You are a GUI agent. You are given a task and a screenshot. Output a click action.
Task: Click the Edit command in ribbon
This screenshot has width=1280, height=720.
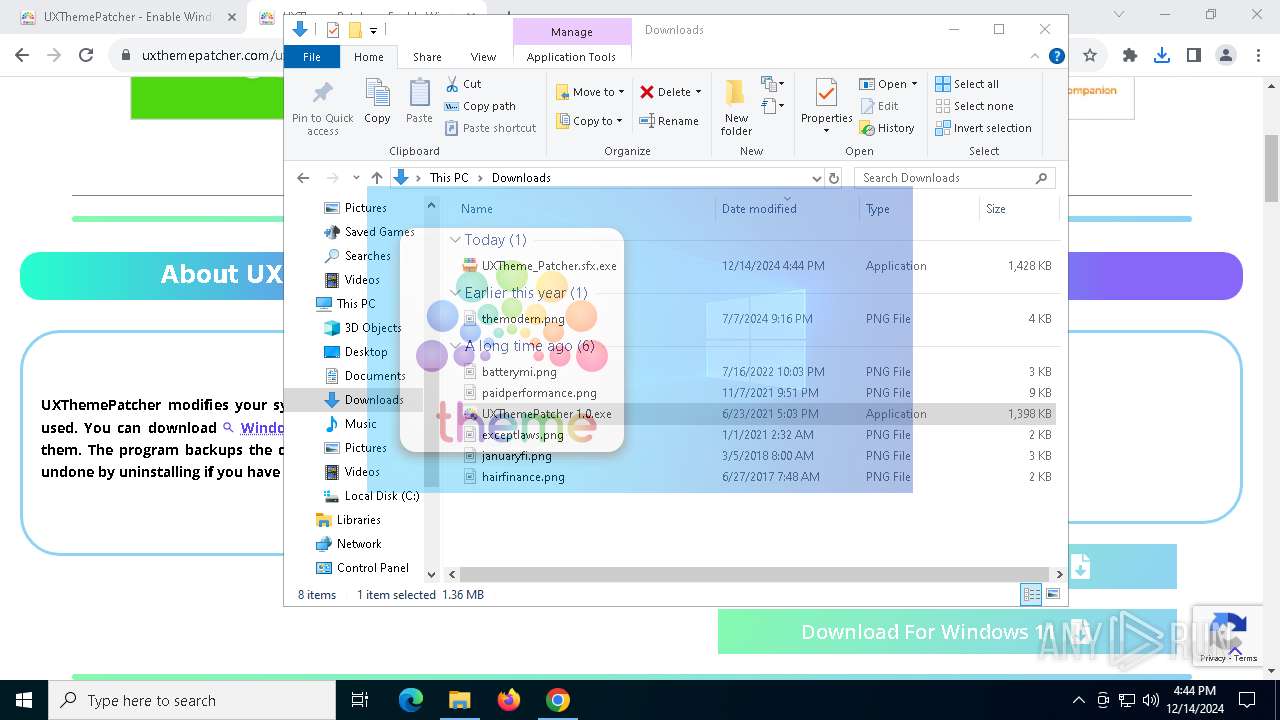click(879, 106)
